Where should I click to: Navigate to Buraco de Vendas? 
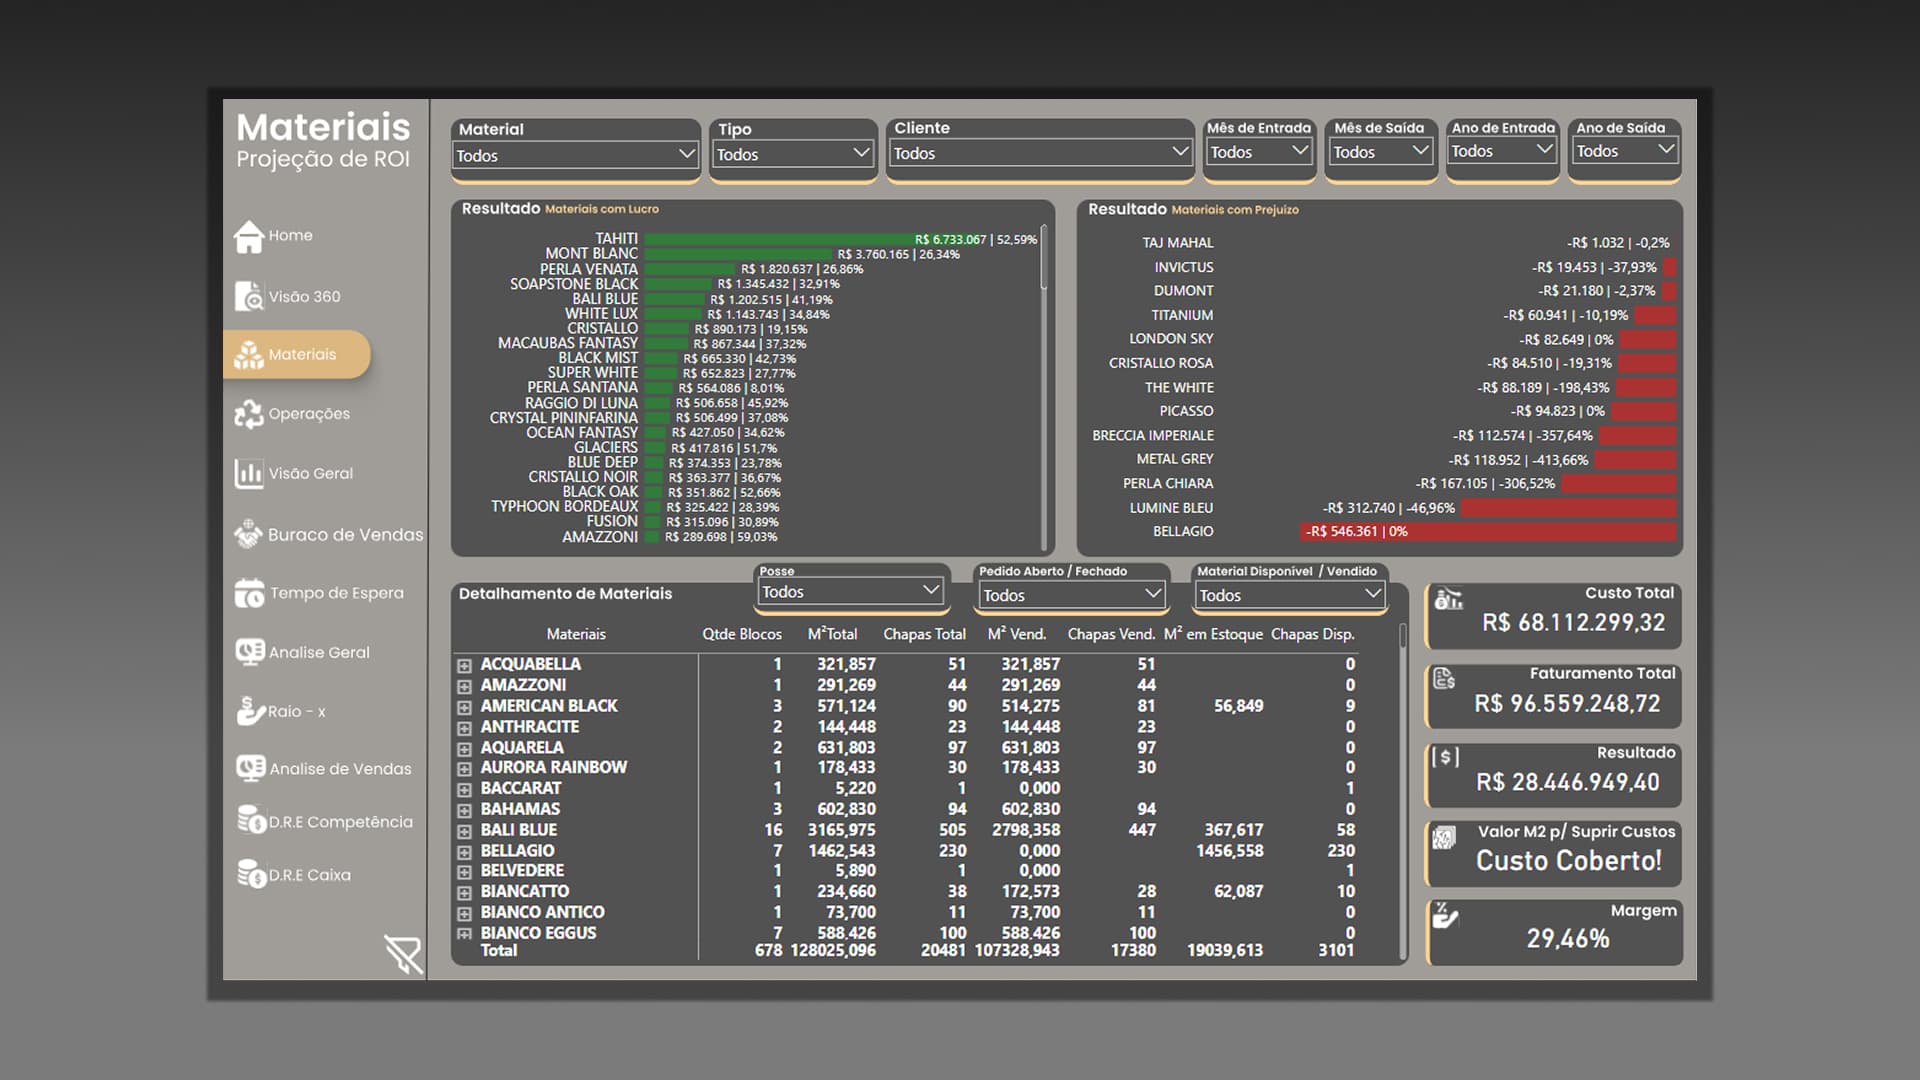click(345, 535)
